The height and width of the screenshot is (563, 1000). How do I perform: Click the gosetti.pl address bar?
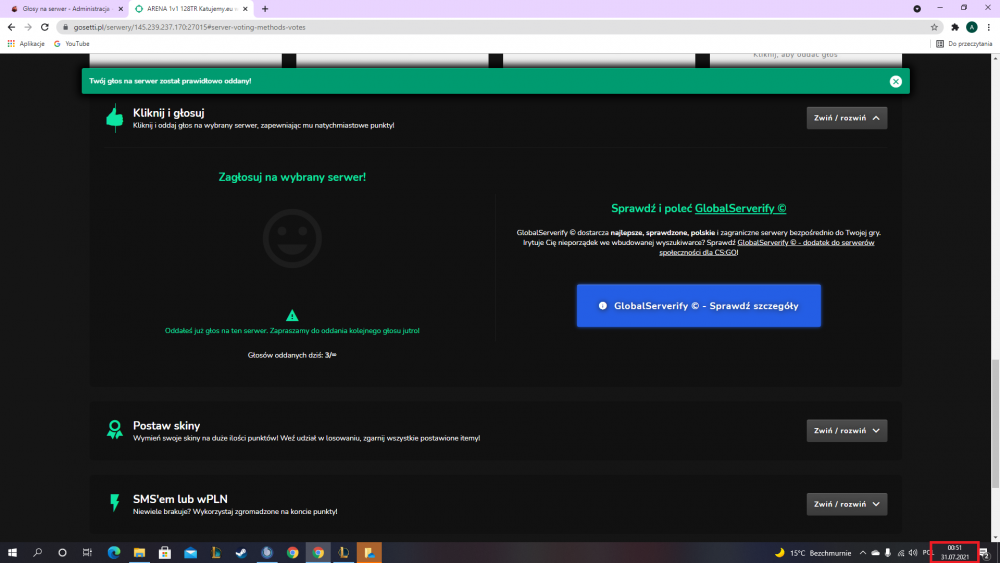point(497,27)
